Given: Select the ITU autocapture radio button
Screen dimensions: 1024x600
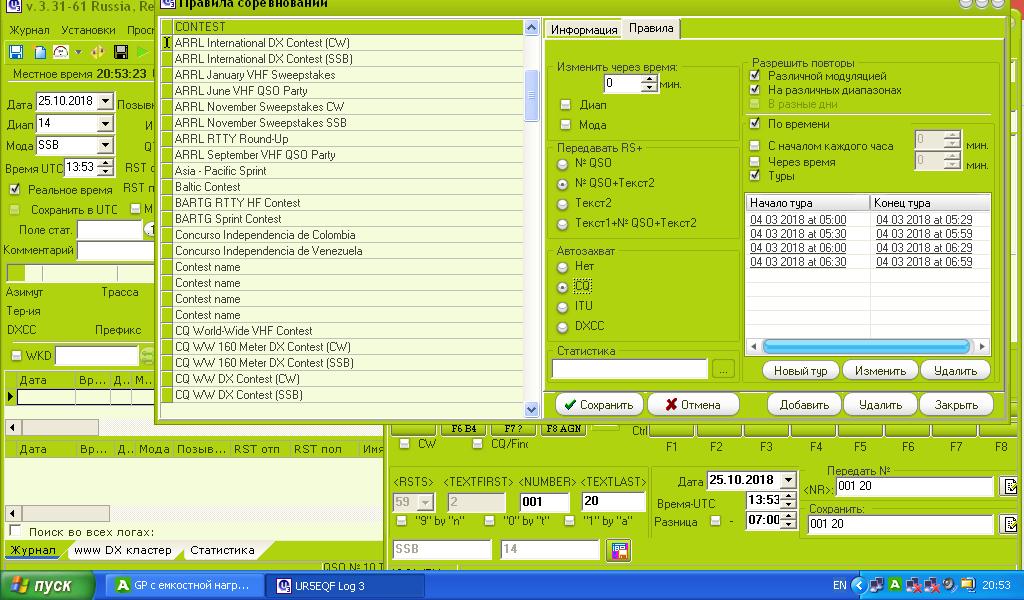Looking at the screenshot, I should click(x=564, y=307).
